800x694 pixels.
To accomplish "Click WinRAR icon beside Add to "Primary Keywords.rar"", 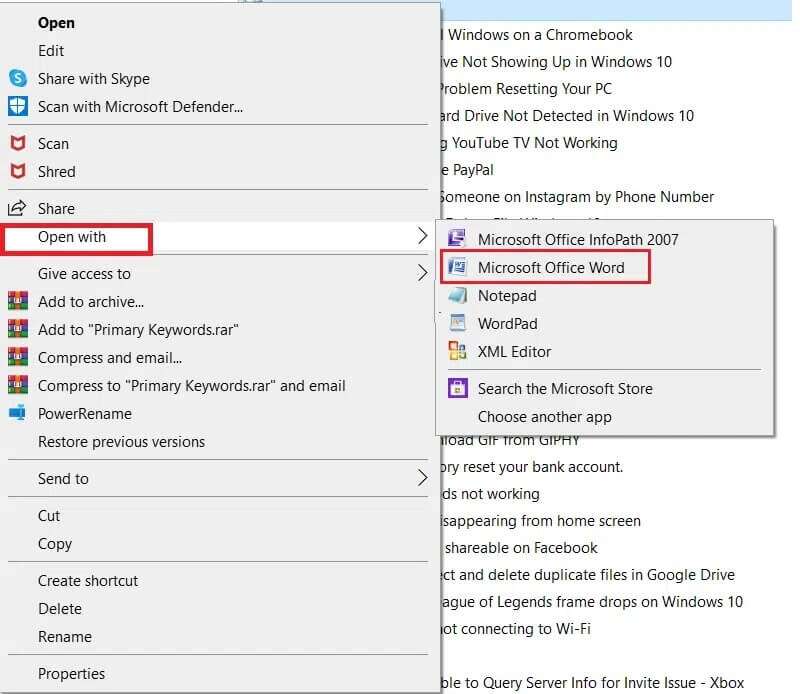I will click(18, 329).
